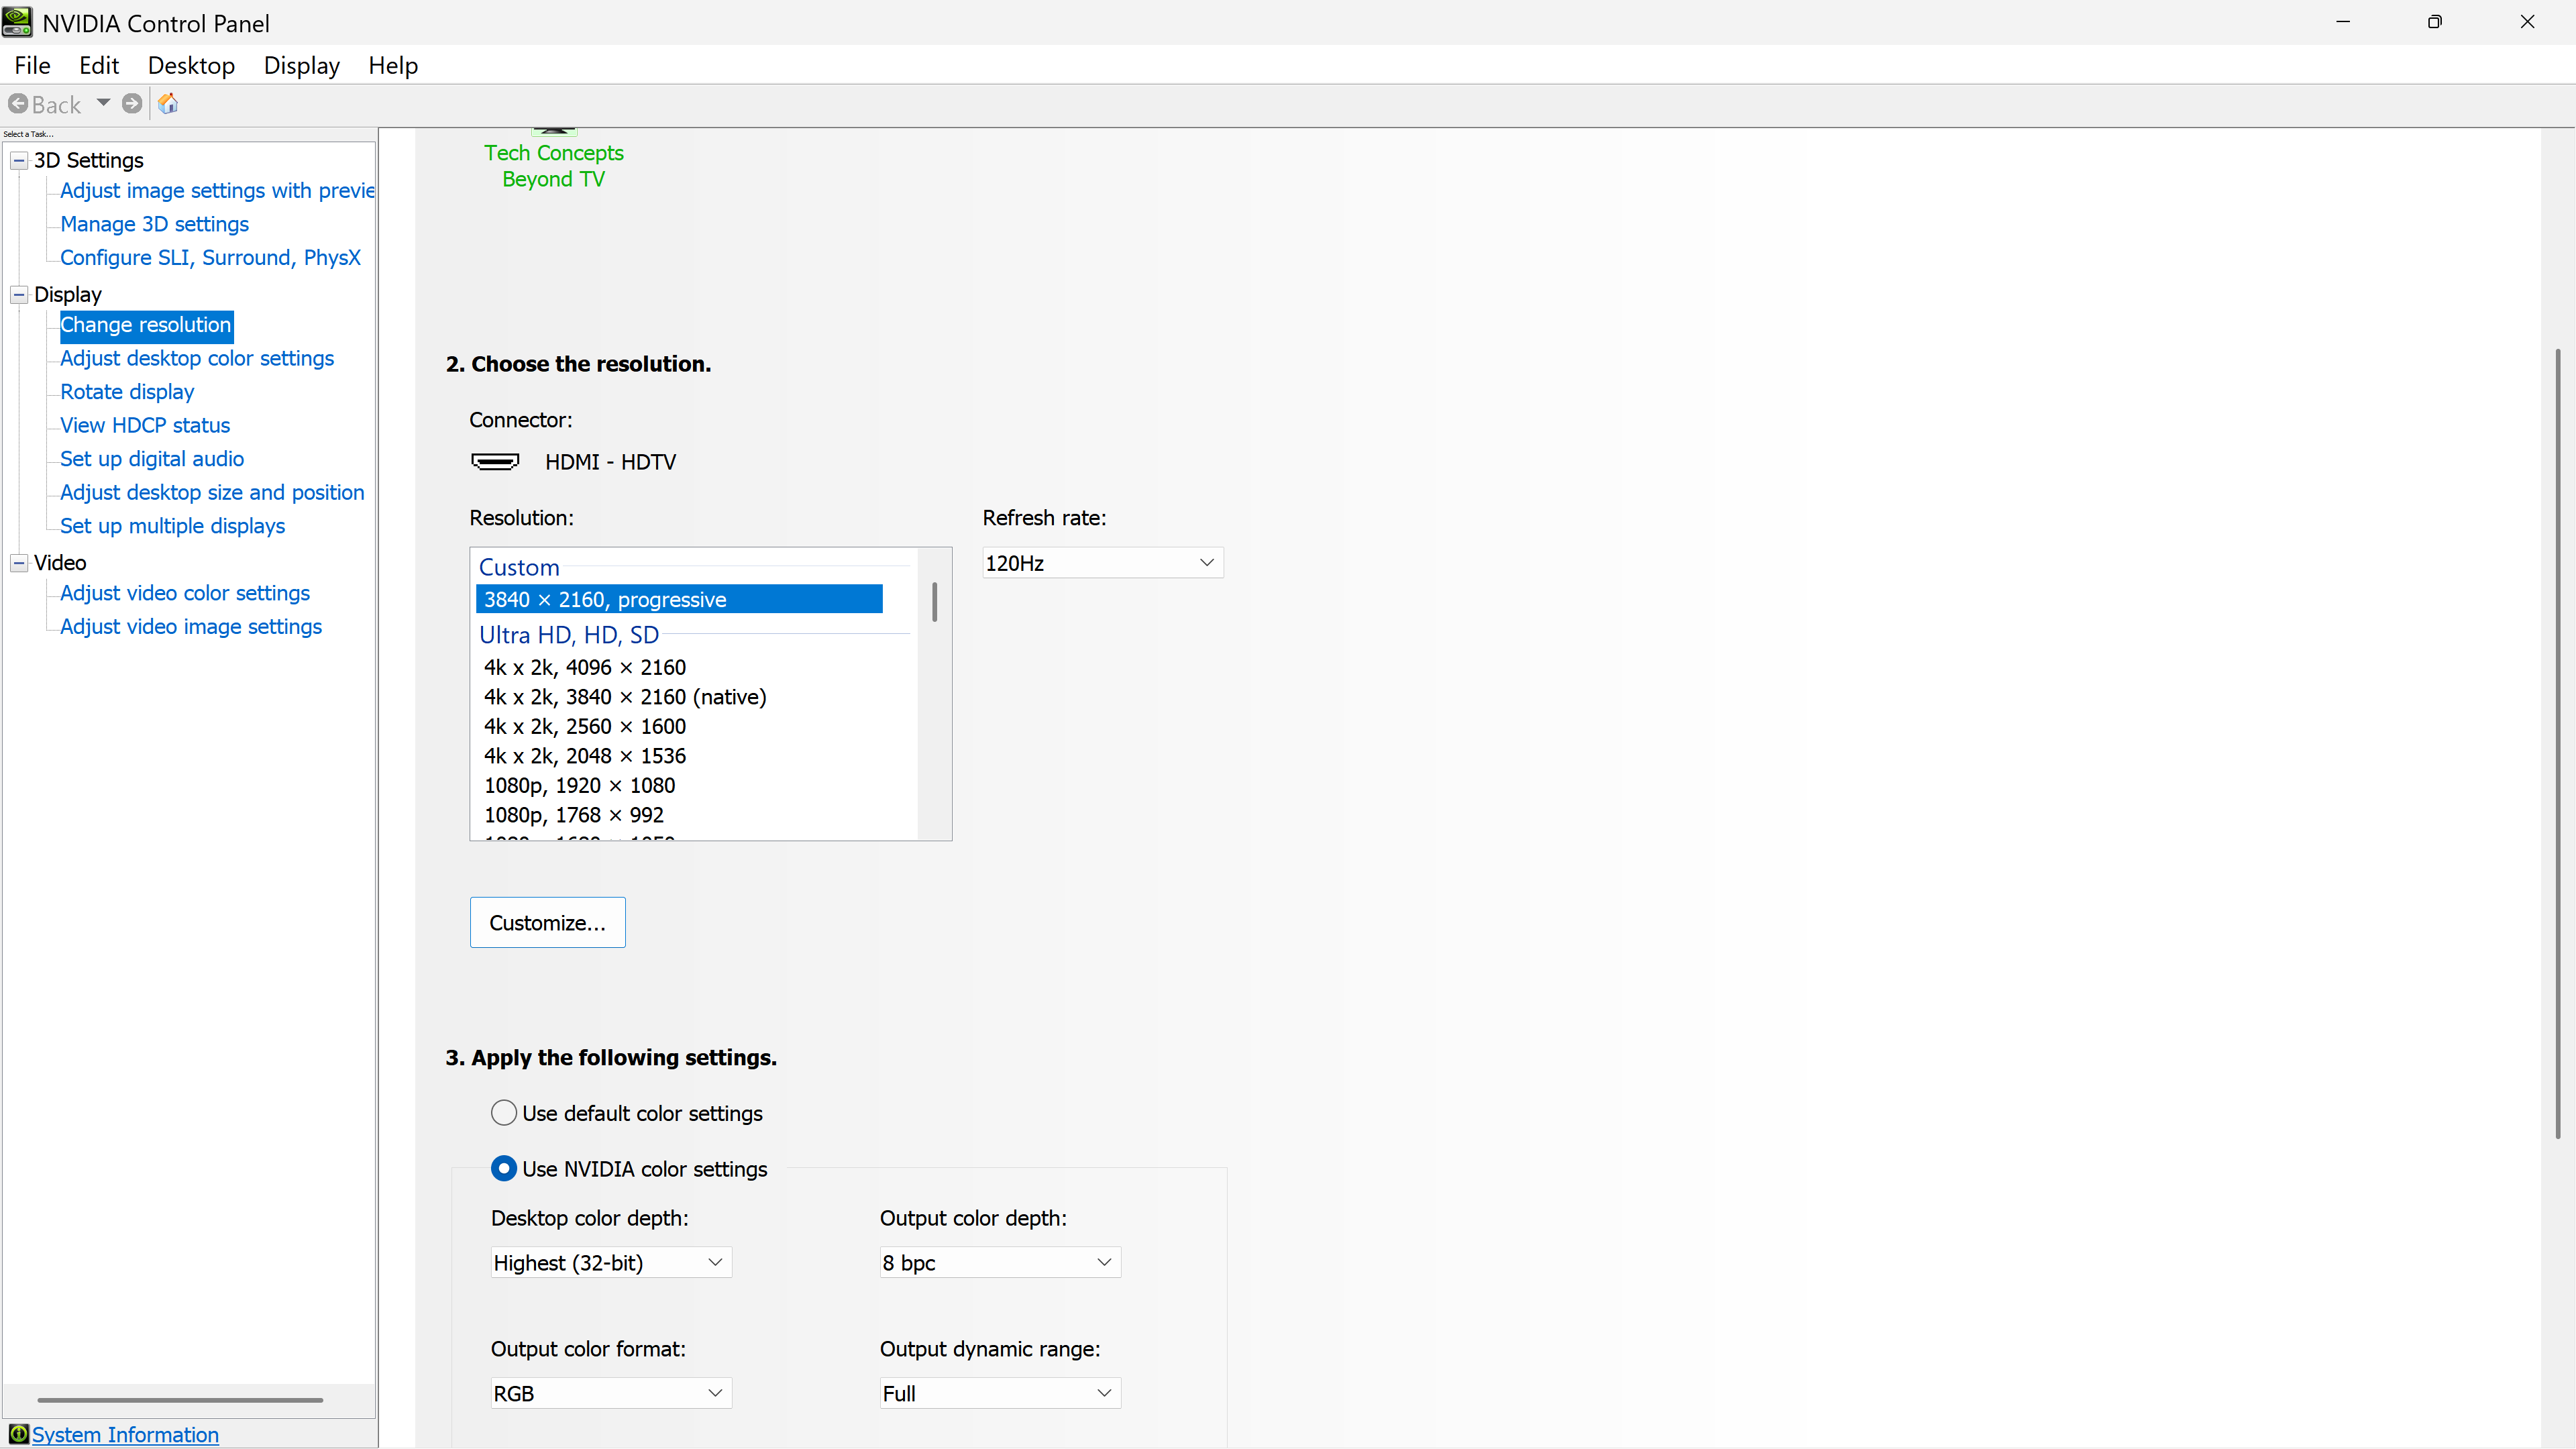
Task: Open Adjust desktop color settings
Action: click(x=197, y=358)
